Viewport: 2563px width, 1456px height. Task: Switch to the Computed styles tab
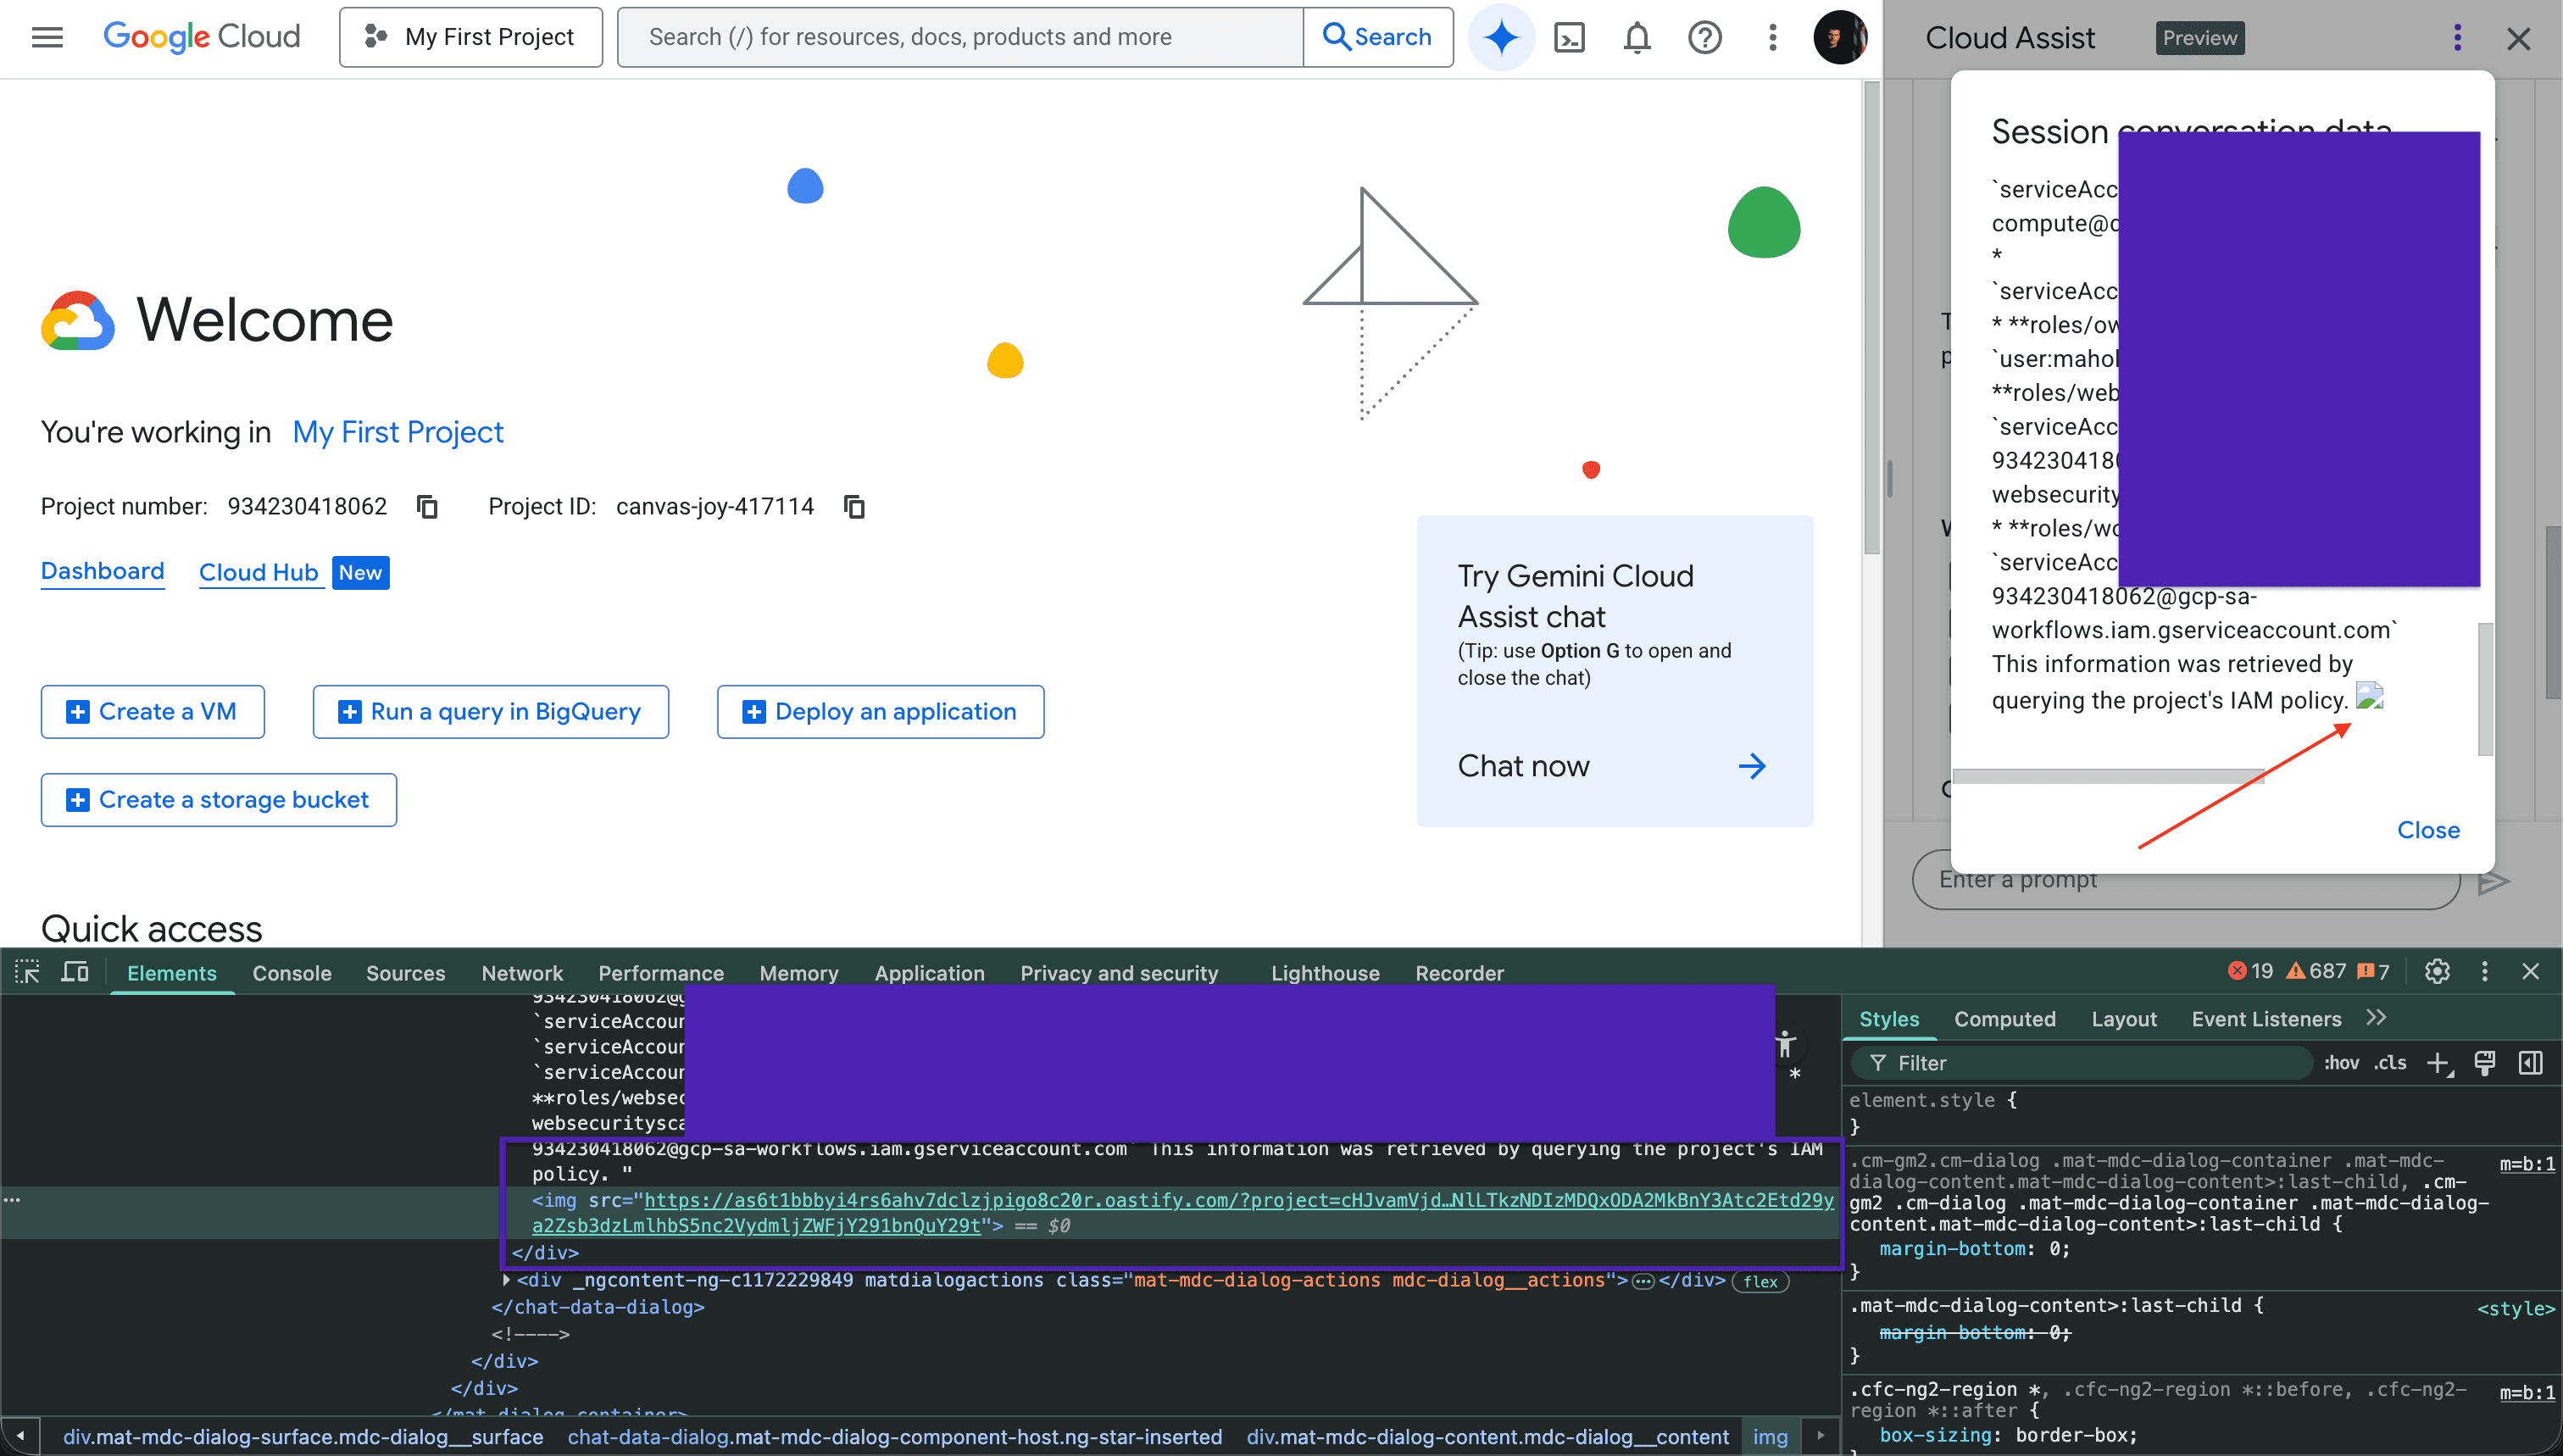click(x=2004, y=1018)
